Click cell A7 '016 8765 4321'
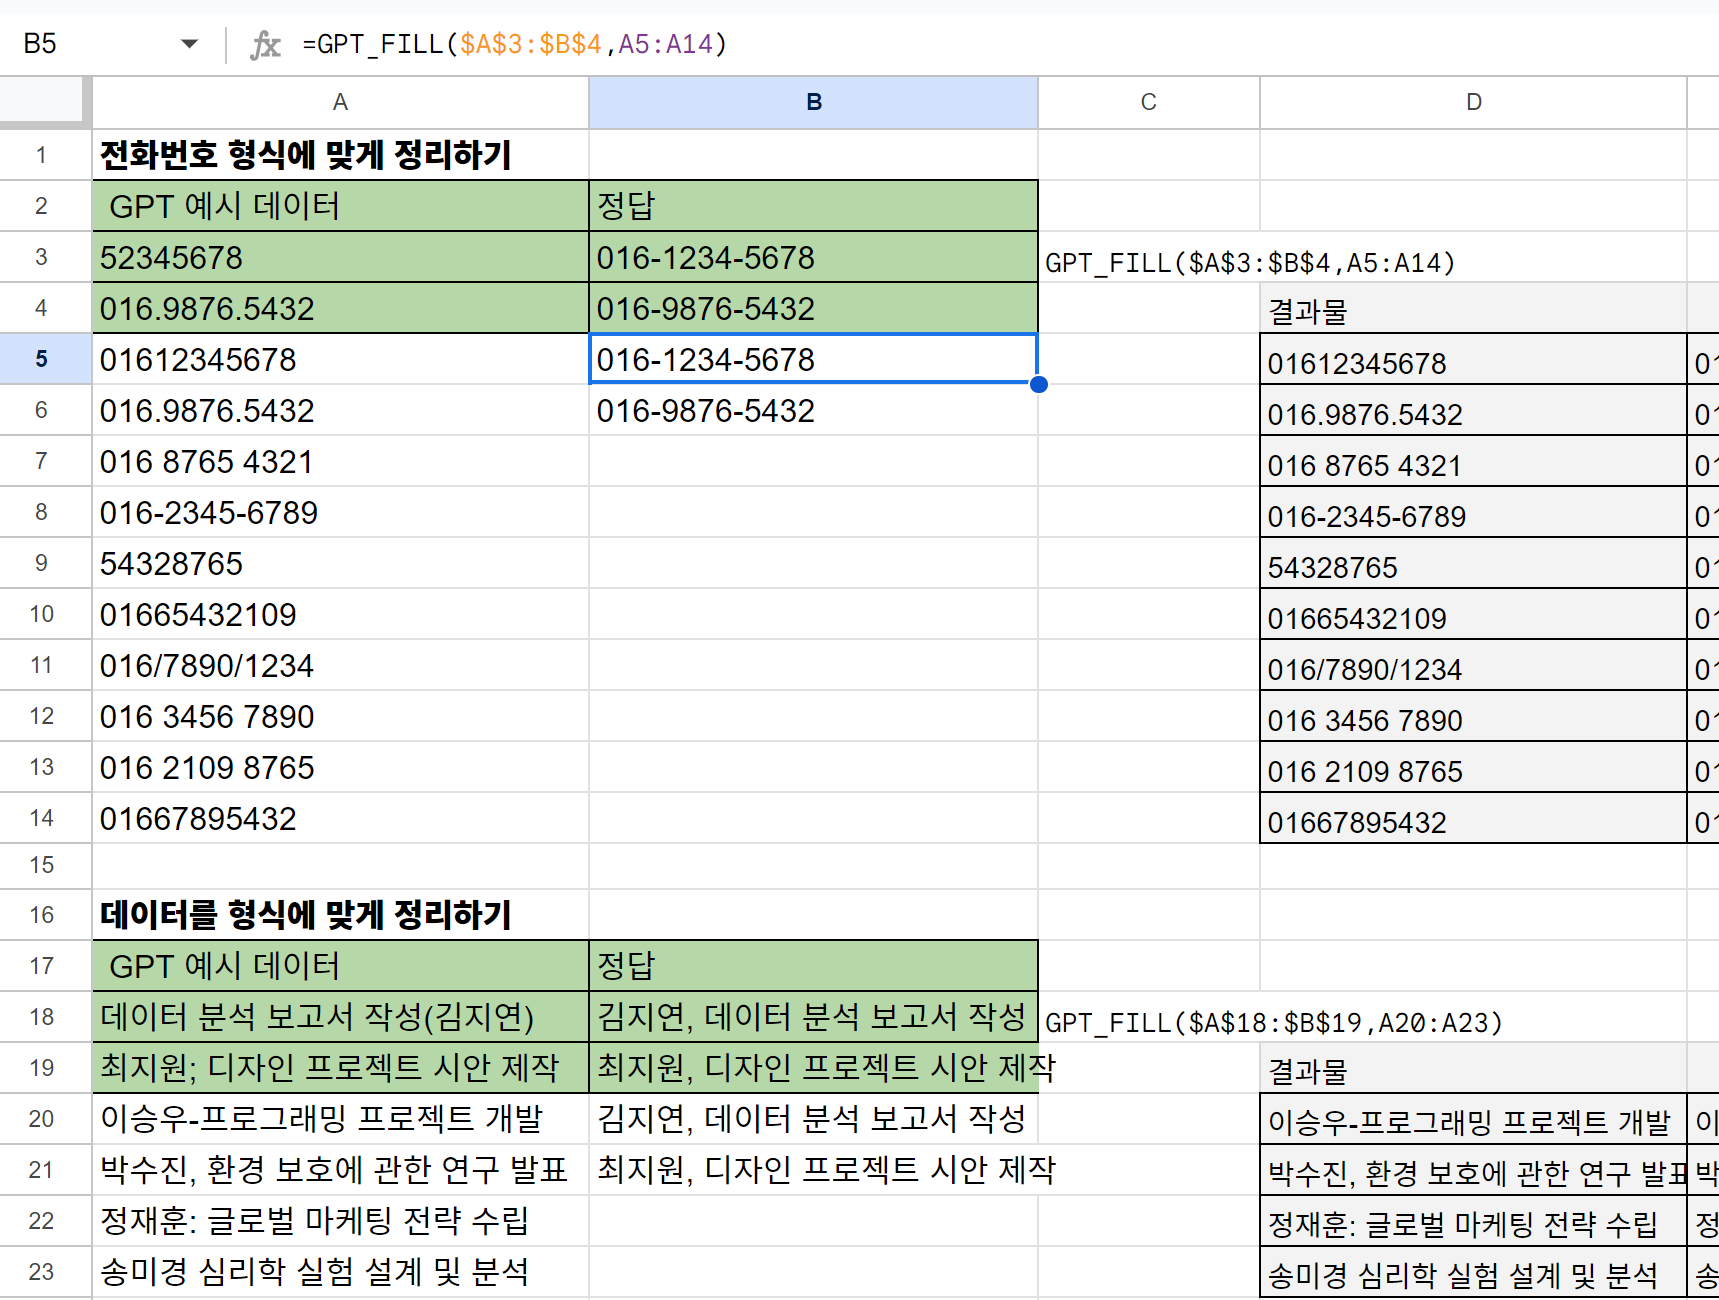Viewport: 1719px width, 1300px height. pos(340,461)
